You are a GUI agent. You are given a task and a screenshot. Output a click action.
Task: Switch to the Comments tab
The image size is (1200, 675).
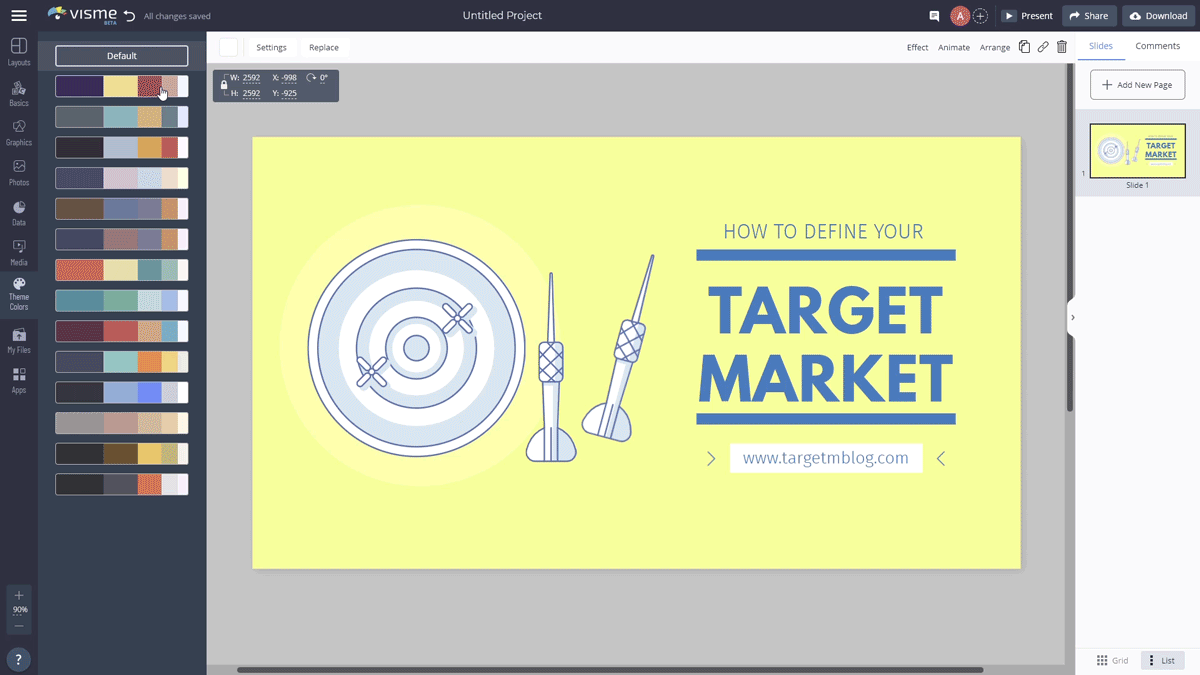[x=1157, y=45]
